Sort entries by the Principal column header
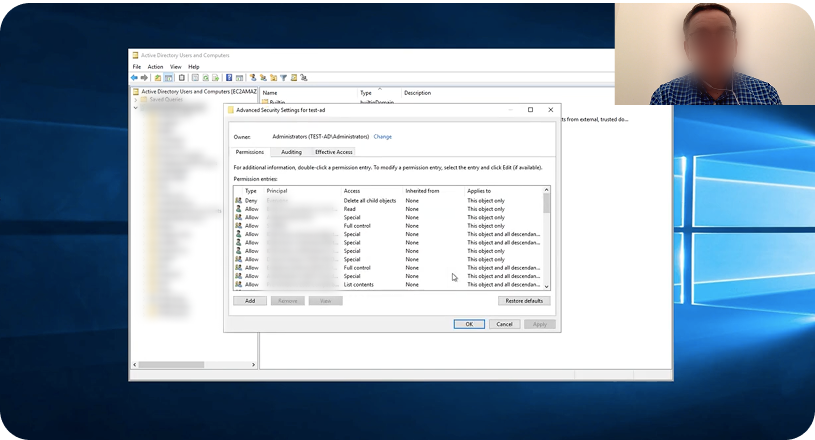 coord(303,191)
